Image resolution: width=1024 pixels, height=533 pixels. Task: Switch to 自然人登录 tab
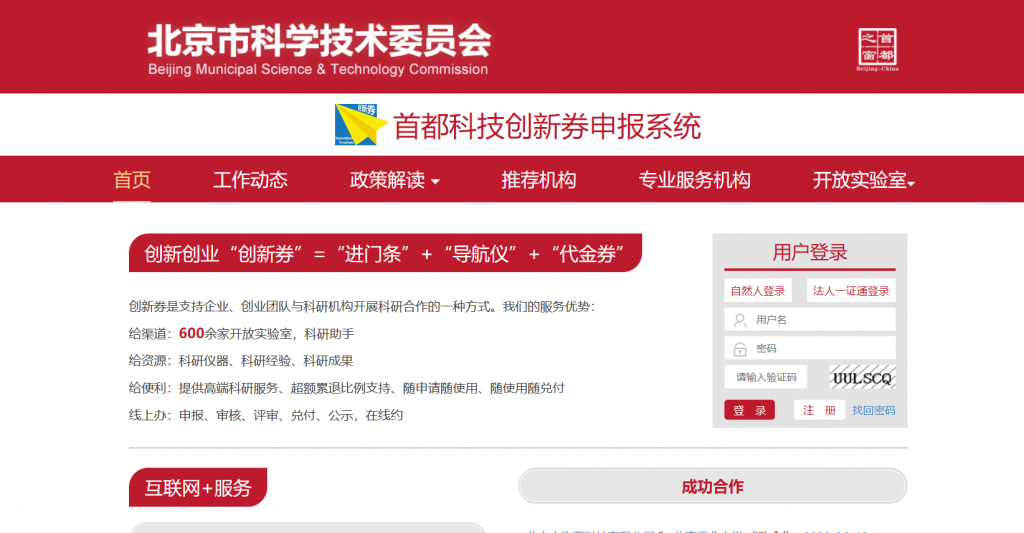[x=758, y=291]
